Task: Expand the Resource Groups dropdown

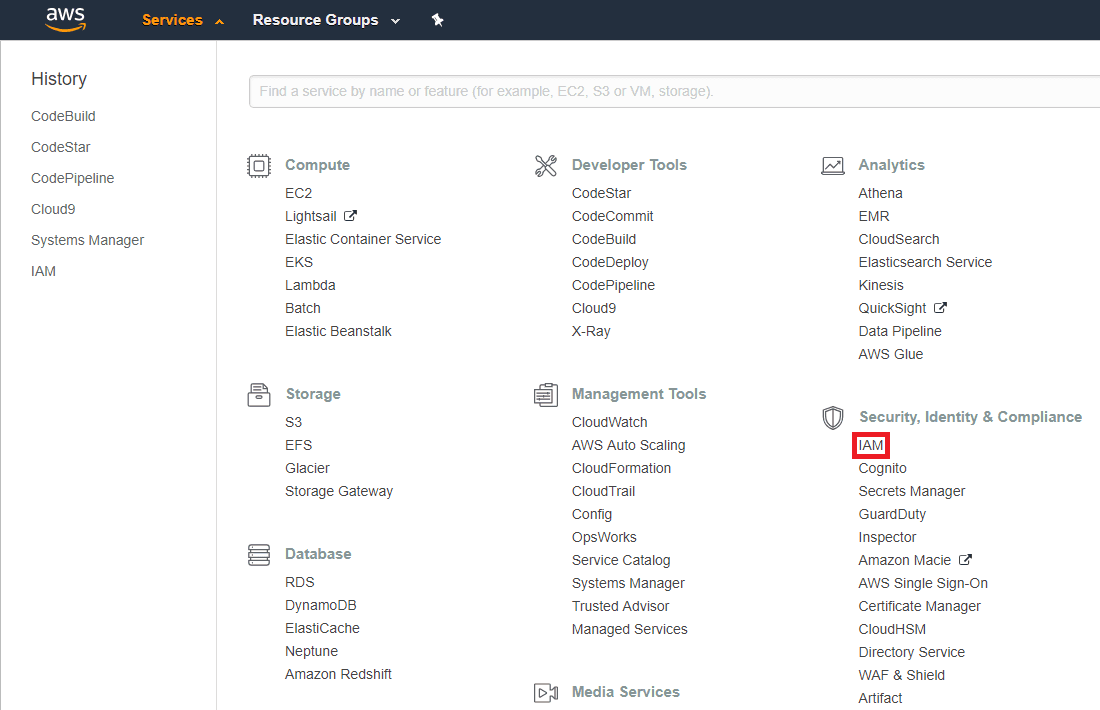Action: [x=326, y=20]
